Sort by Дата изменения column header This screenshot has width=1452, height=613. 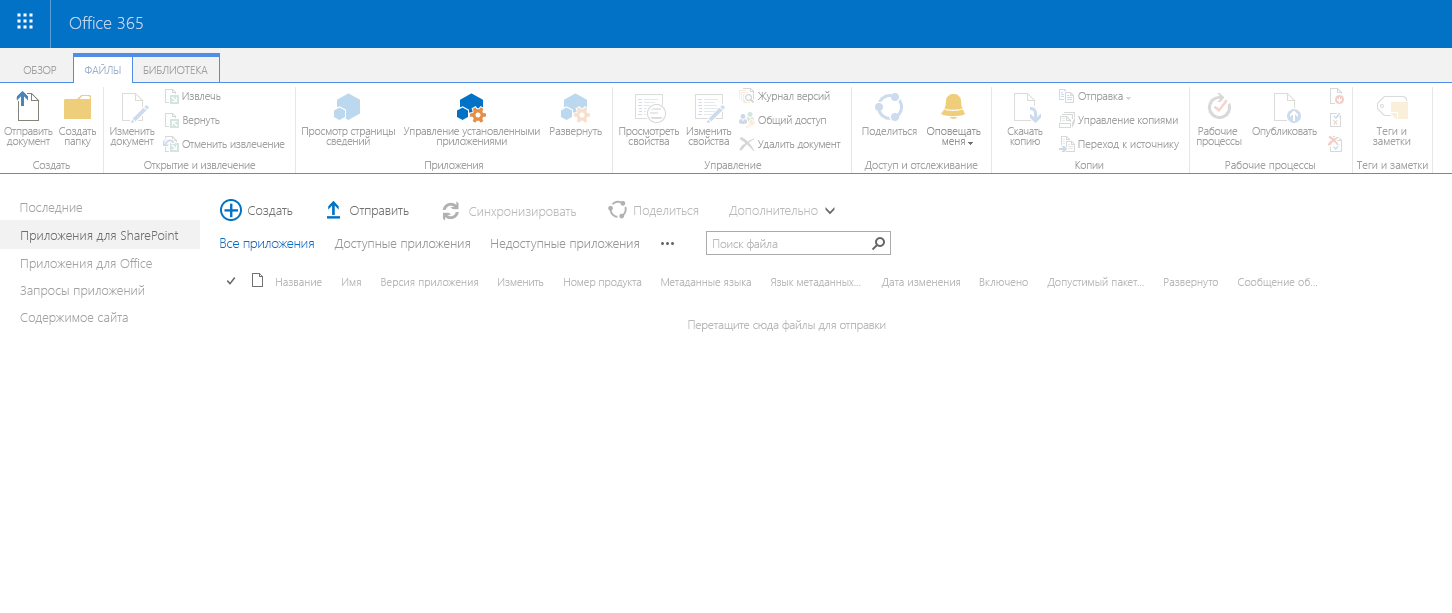(x=921, y=282)
